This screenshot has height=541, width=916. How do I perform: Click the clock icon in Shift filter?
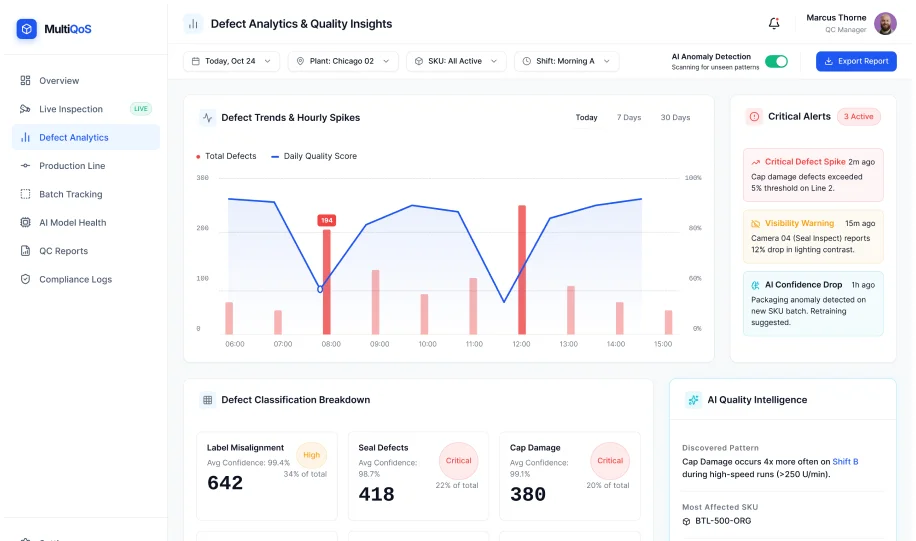click(x=526, y=61)
